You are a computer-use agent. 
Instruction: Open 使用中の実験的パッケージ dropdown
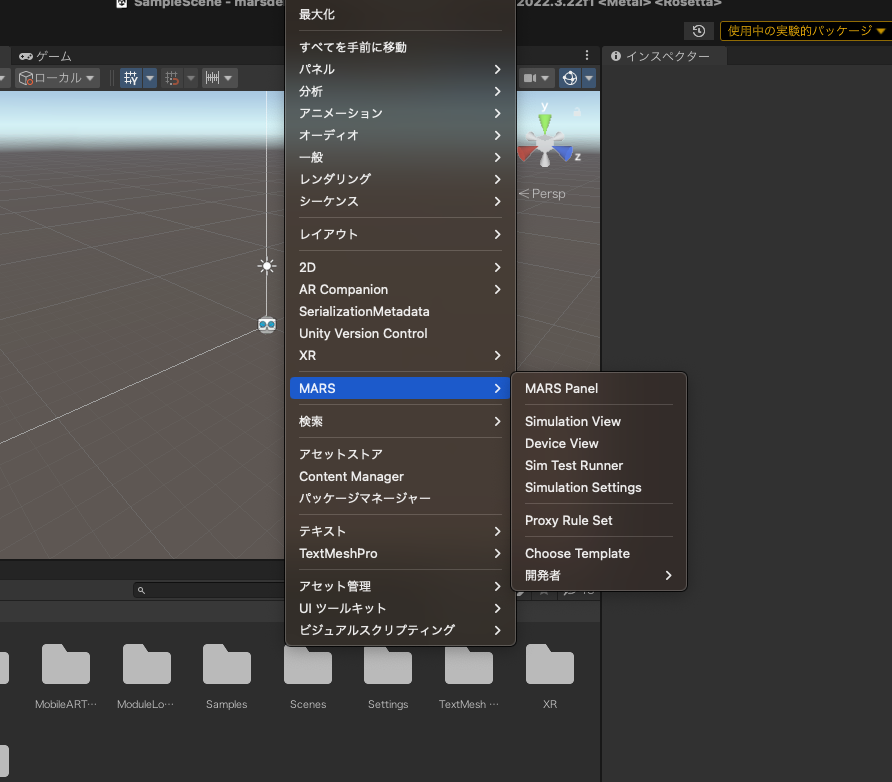(x=806, y=31)
